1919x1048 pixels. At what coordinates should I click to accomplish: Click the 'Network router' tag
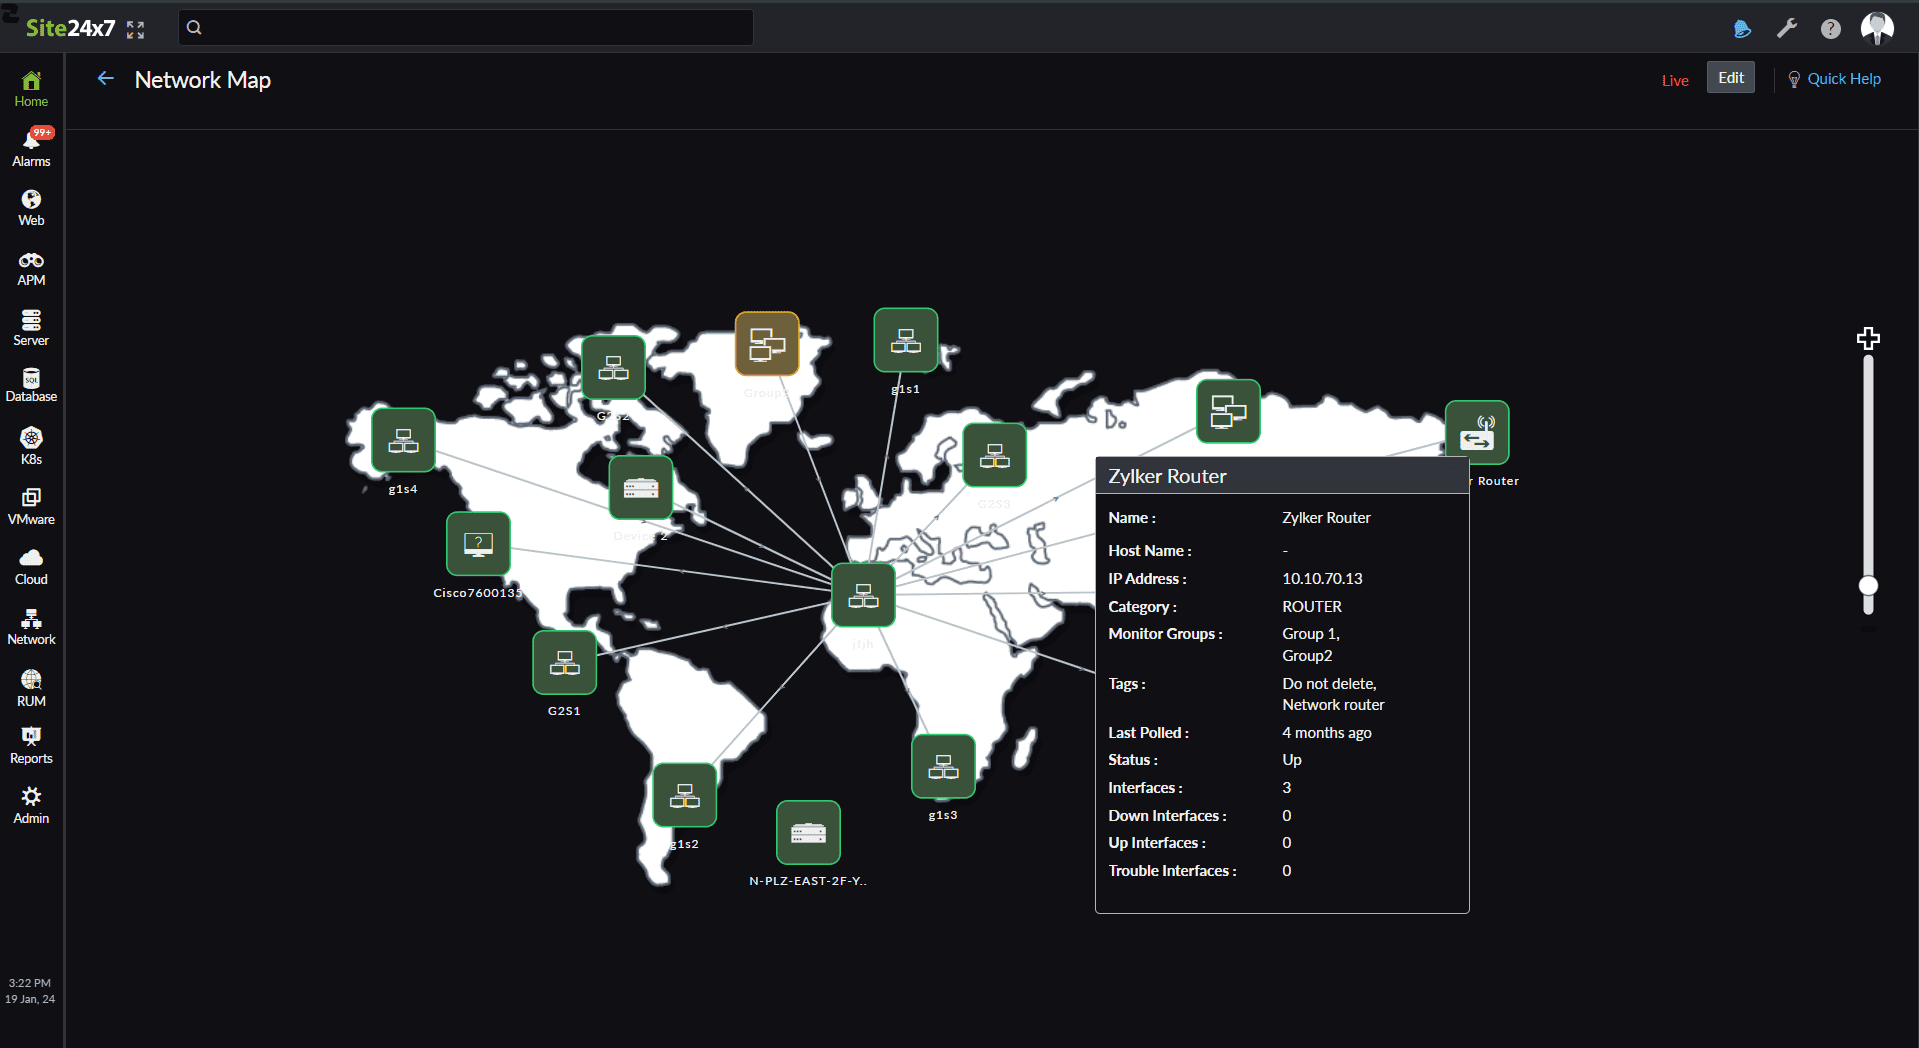(x=1333, y=705)
